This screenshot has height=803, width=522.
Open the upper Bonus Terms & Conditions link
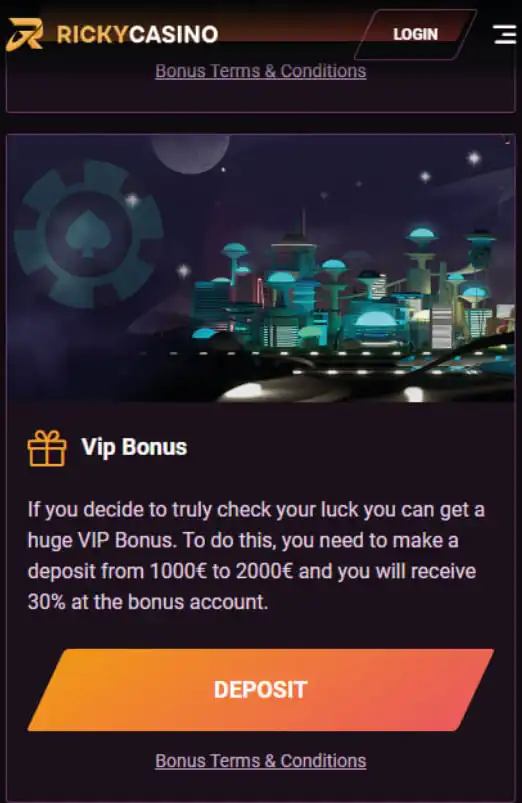[x=261, y=71]
